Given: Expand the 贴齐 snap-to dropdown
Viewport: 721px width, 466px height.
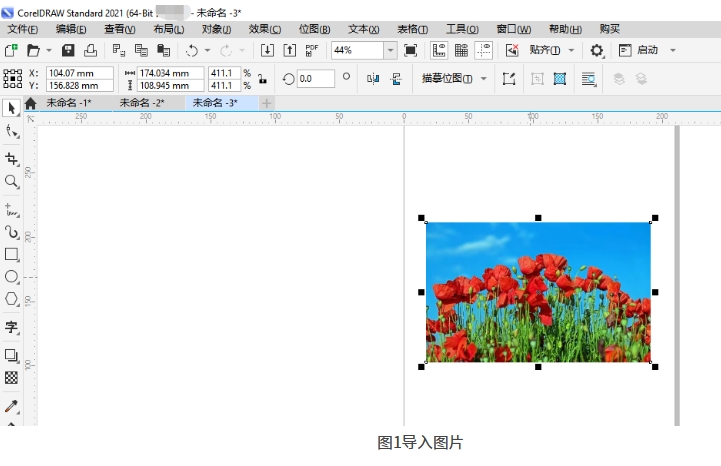Looking at the screenshot, I should (571, 50).
